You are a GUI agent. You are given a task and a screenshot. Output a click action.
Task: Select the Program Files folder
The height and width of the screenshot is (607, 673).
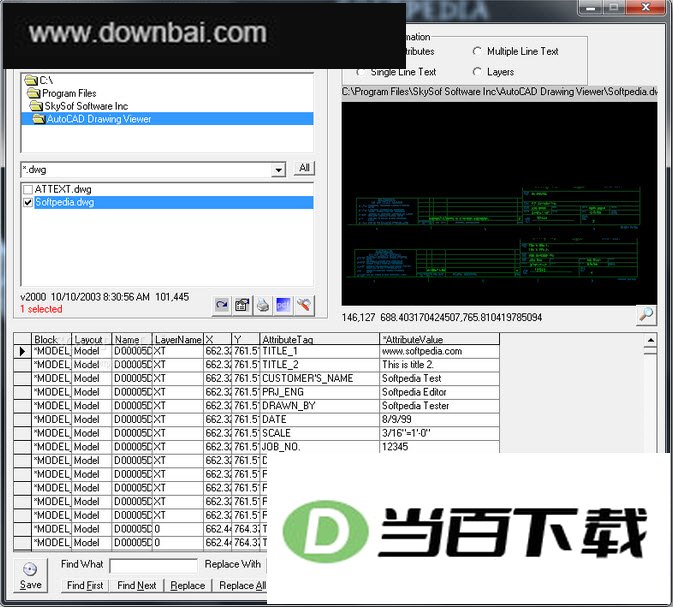coord(62,93)
